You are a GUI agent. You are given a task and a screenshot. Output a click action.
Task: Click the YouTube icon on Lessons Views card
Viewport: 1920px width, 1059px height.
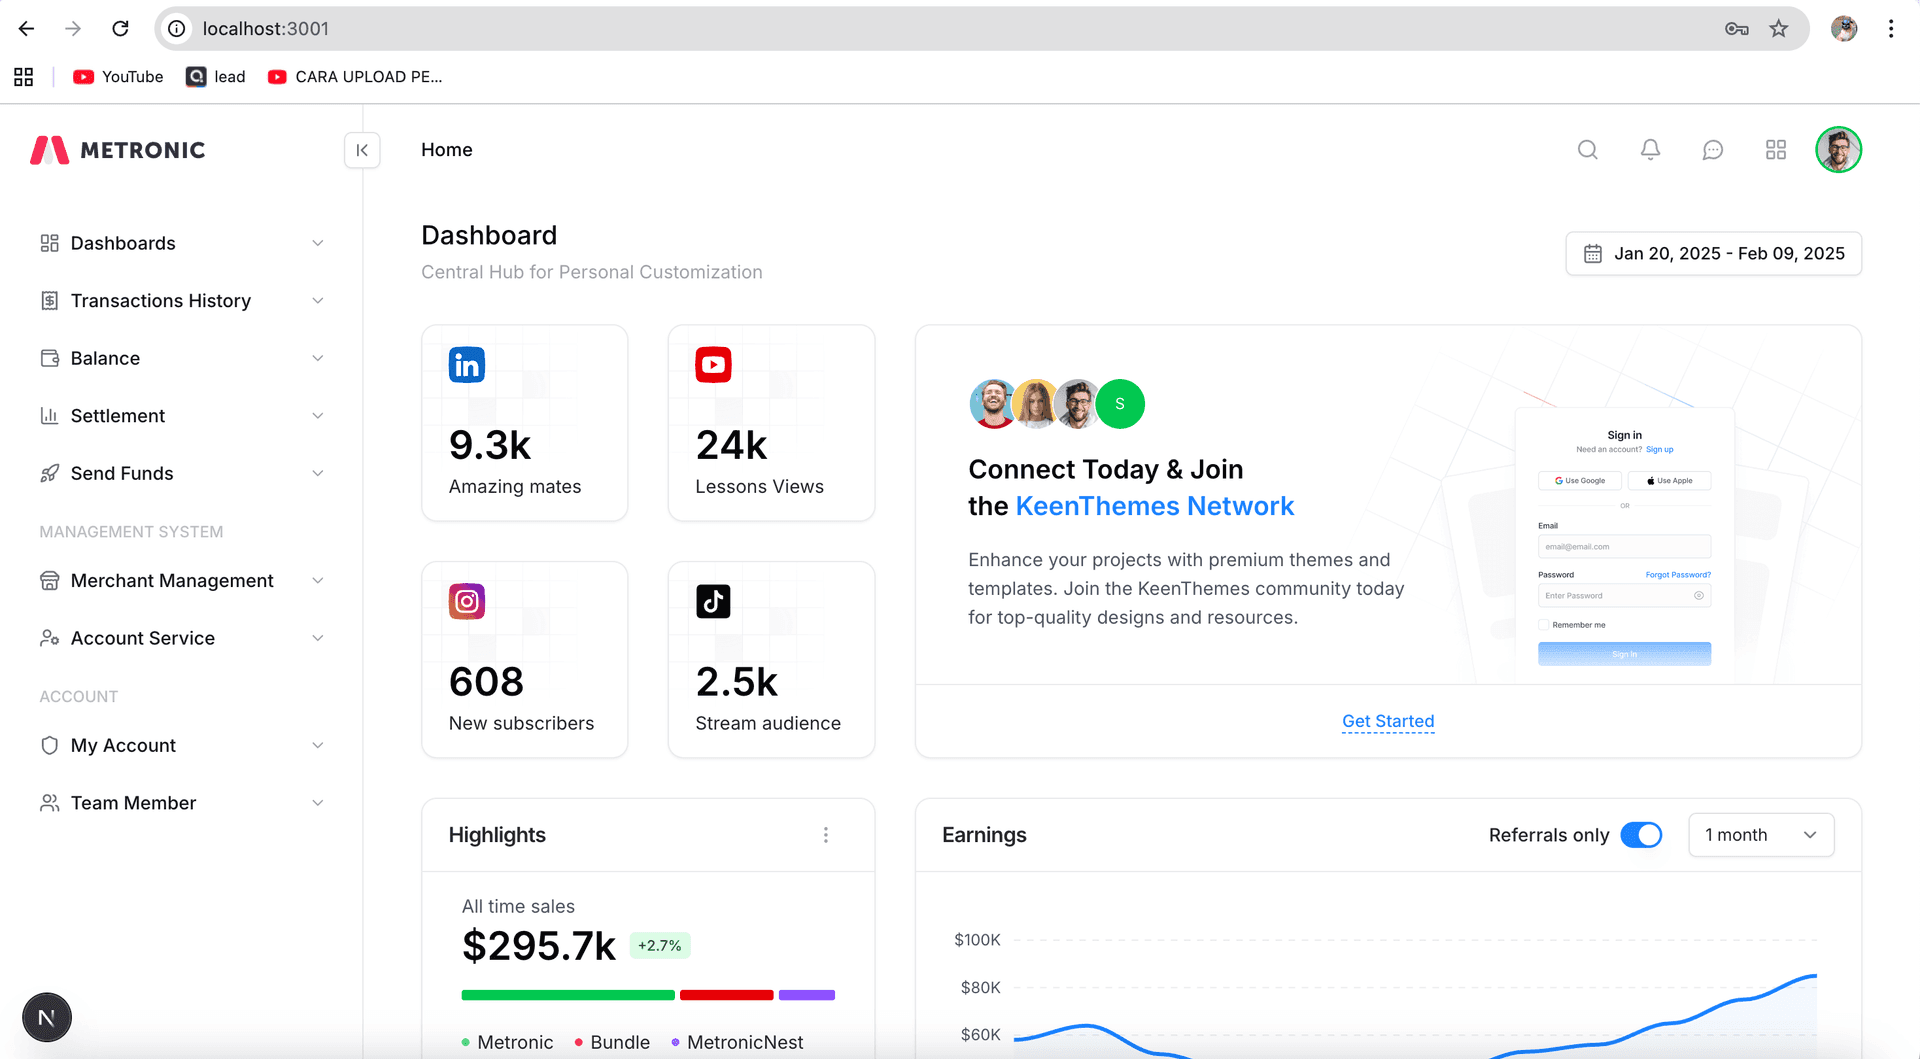point(712,364)
